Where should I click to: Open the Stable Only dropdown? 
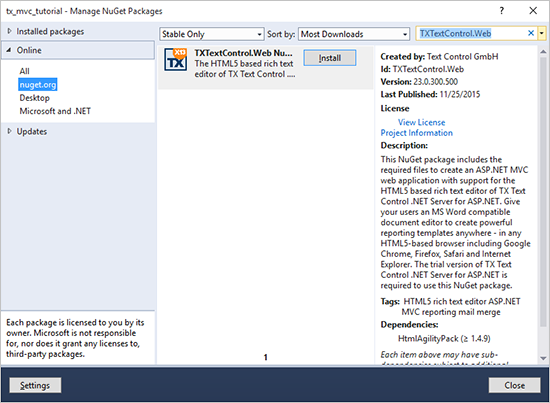coord(212,34)
